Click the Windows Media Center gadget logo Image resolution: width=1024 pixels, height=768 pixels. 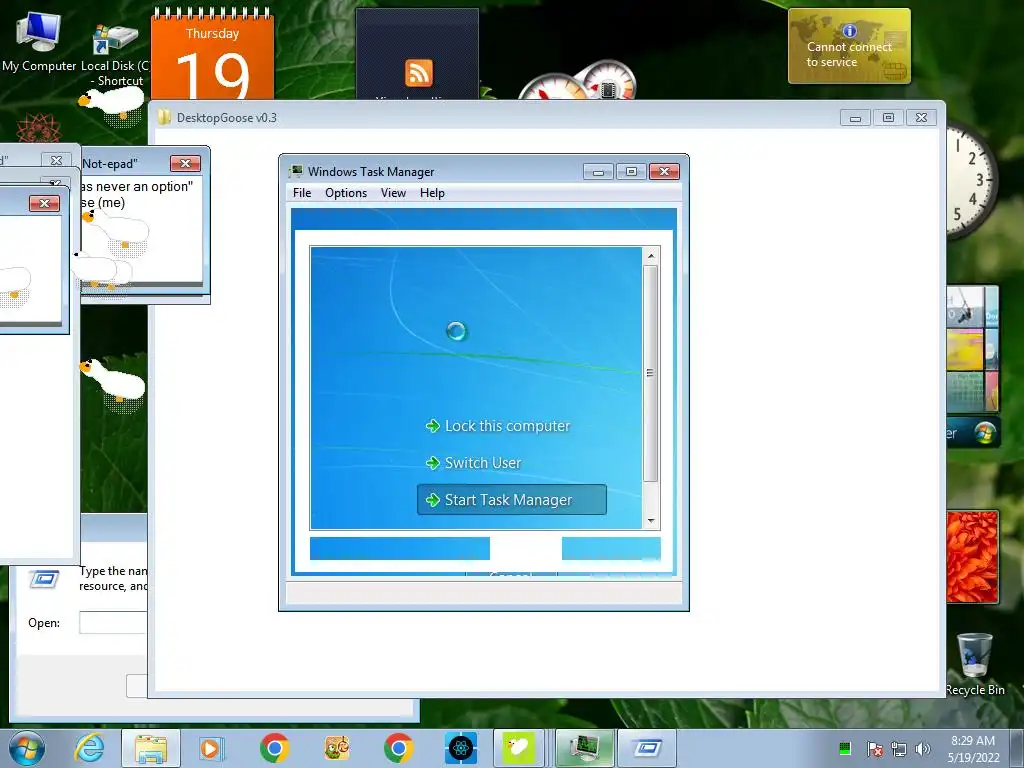[985, 433]
